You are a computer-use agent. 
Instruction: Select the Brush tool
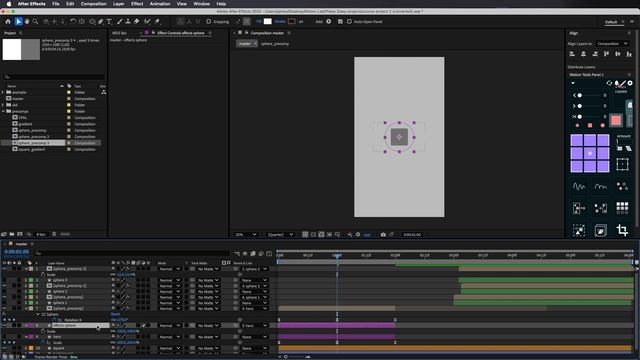pyautogui.click(x=120, y=21)
